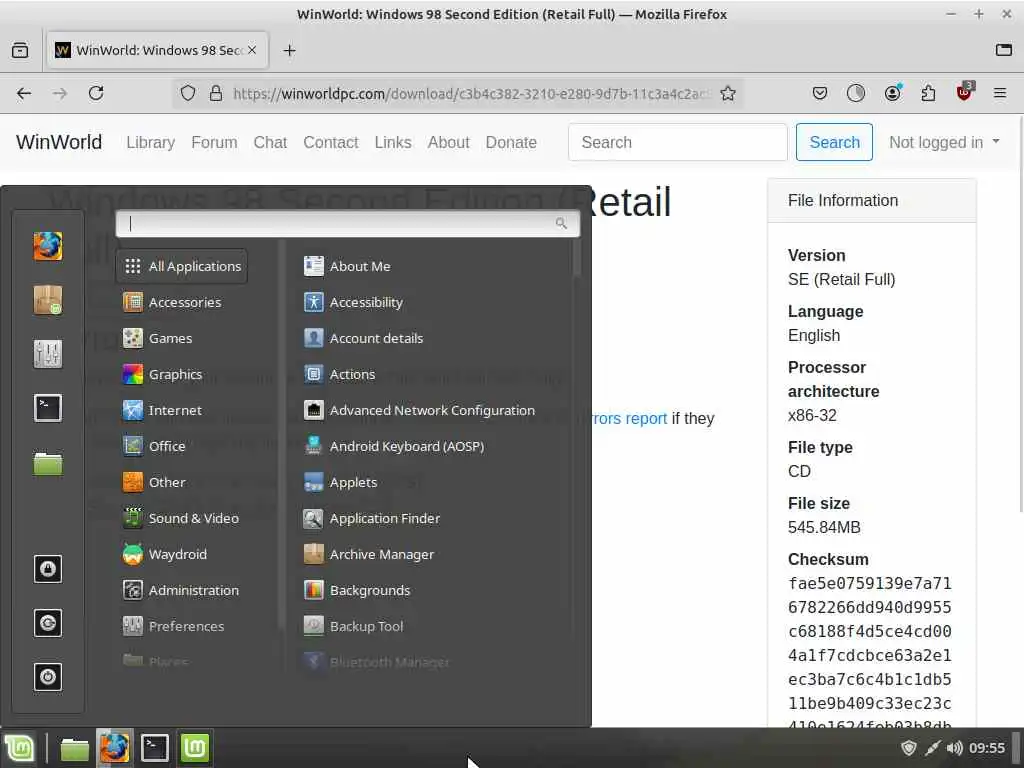Open a new tab with plus button
Image resolution: width=1024 pixels, height=768 pixels.
pyautogui.click(x=289, y=50)
